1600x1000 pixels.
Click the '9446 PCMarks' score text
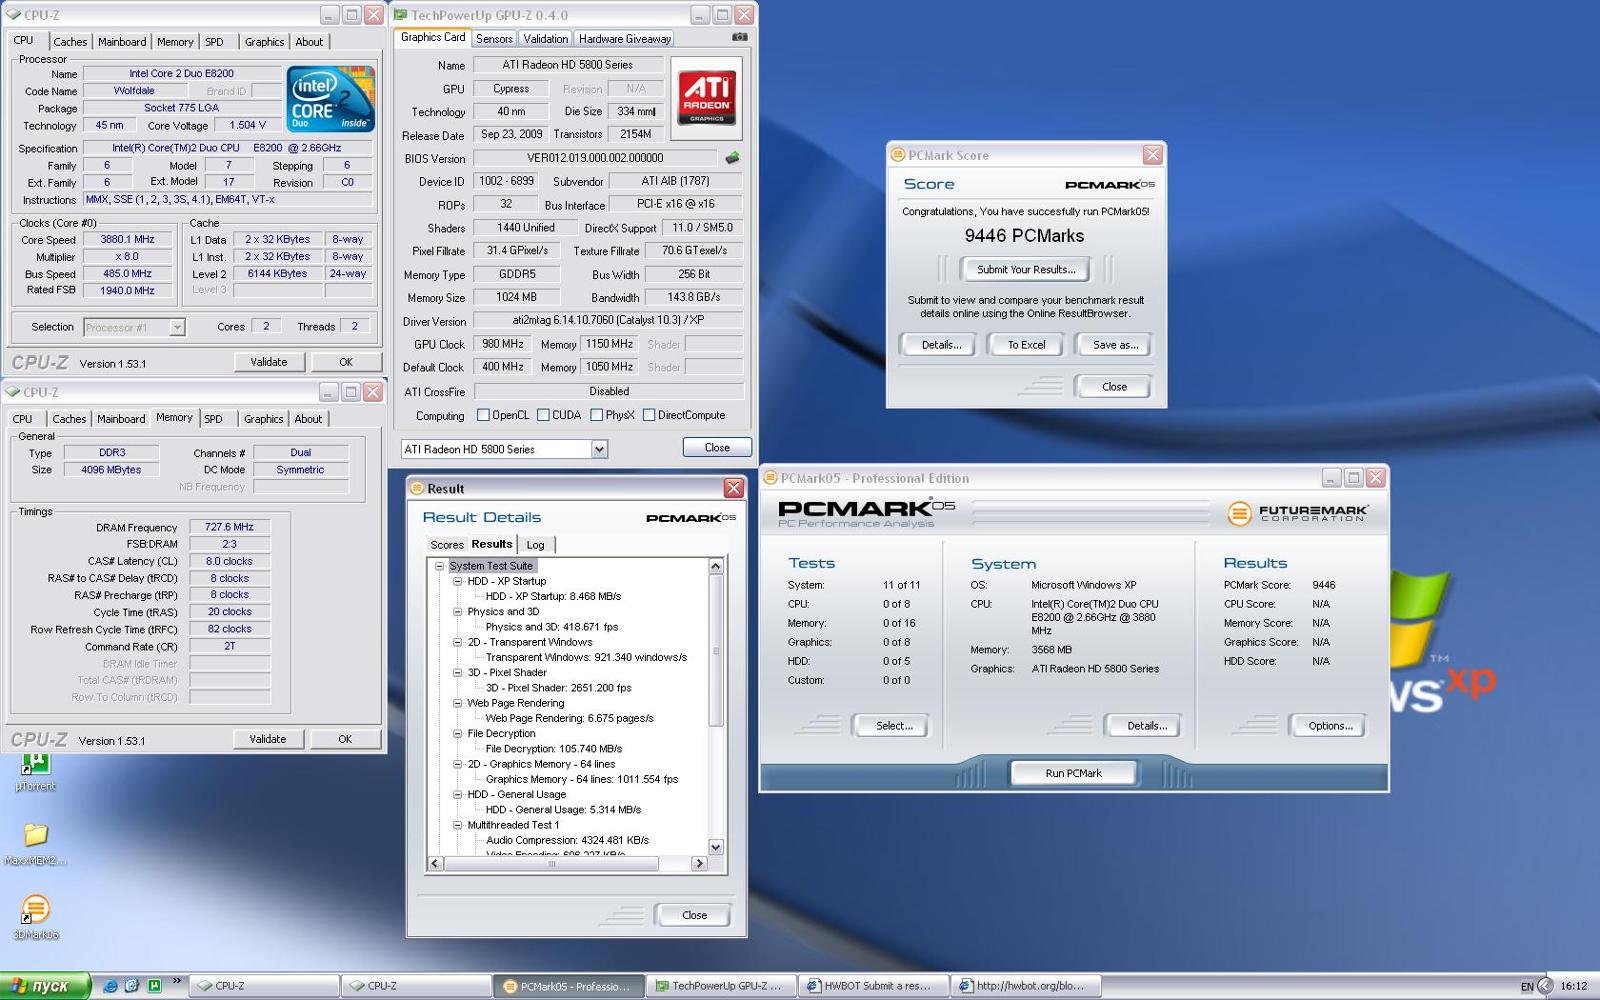tap(1024, 236)
